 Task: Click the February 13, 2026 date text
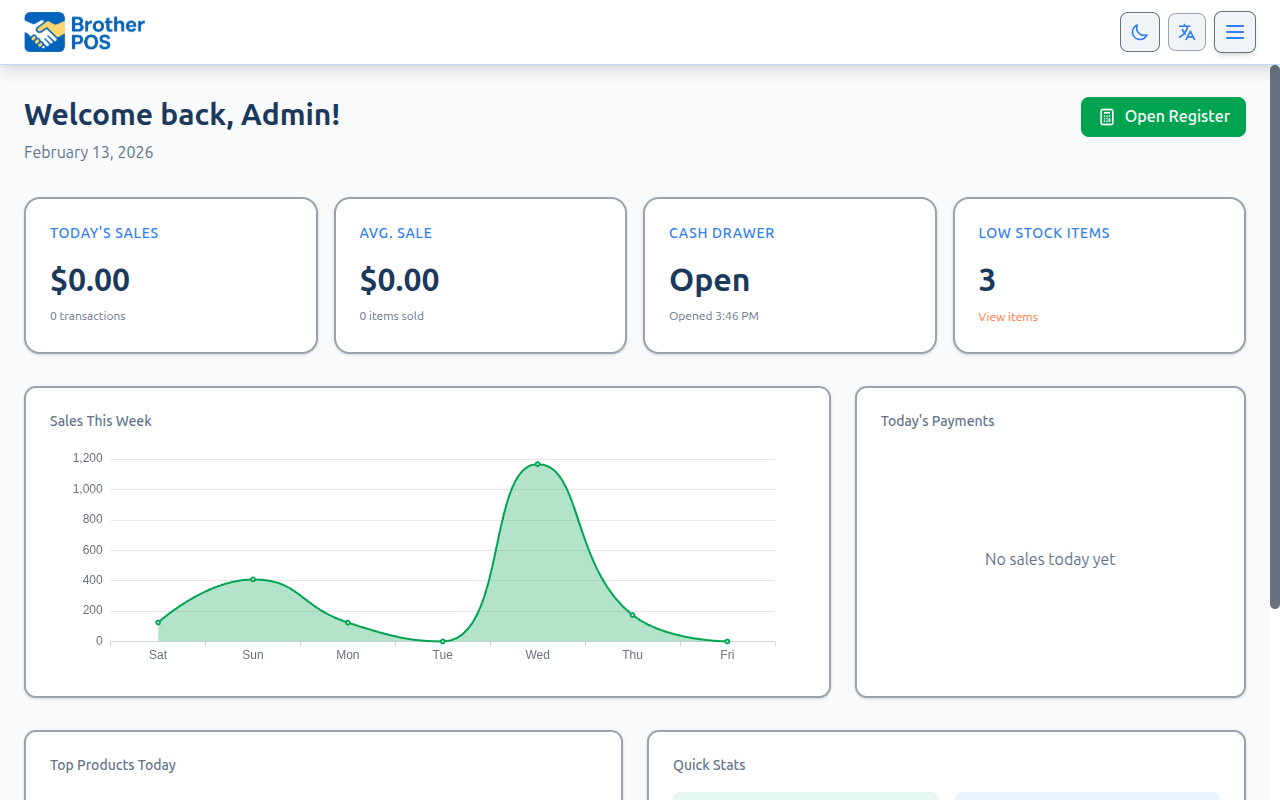click(x=88, y=151)
